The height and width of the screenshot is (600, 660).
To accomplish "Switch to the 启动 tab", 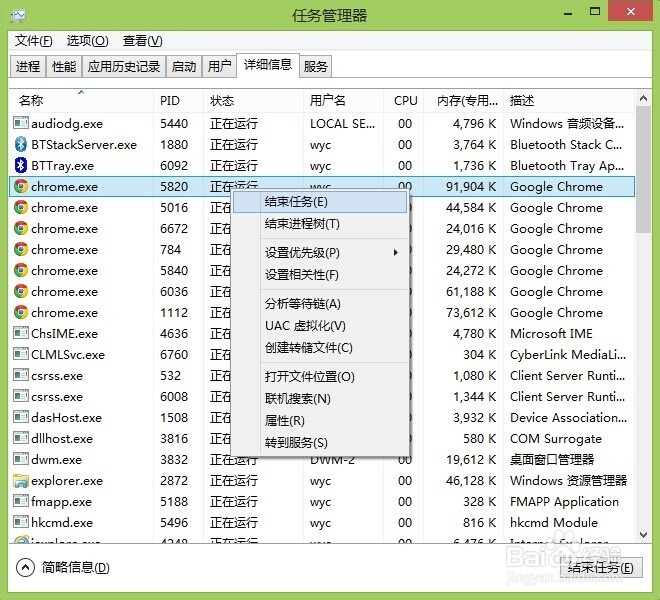I will [184, 67].
